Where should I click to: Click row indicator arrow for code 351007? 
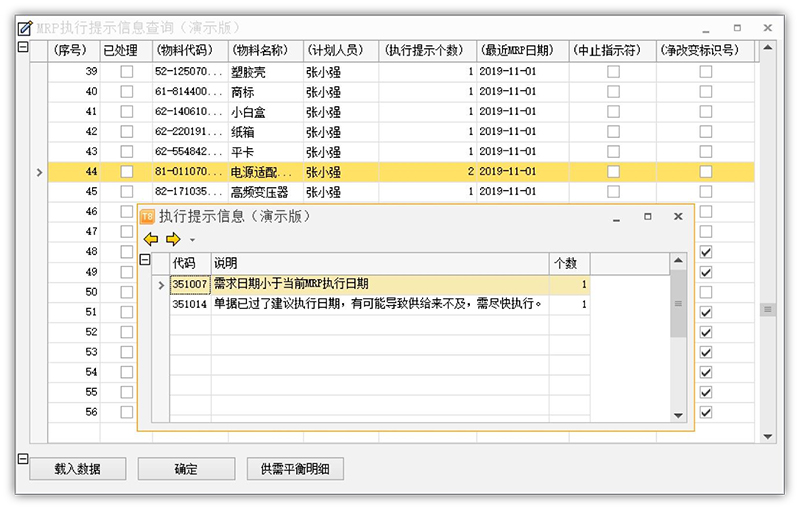coord(161,285)
